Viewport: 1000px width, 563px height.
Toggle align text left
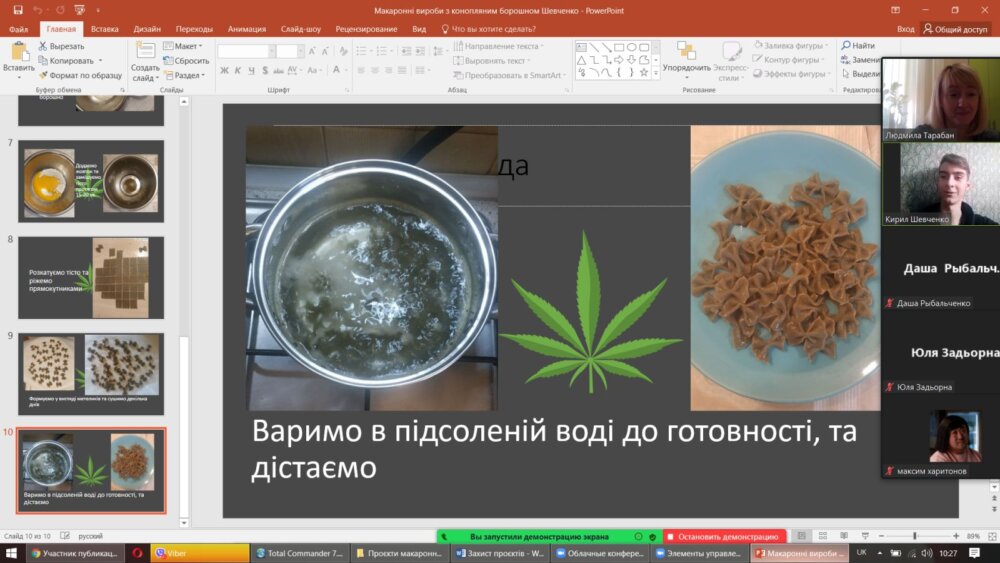[361, 70]
